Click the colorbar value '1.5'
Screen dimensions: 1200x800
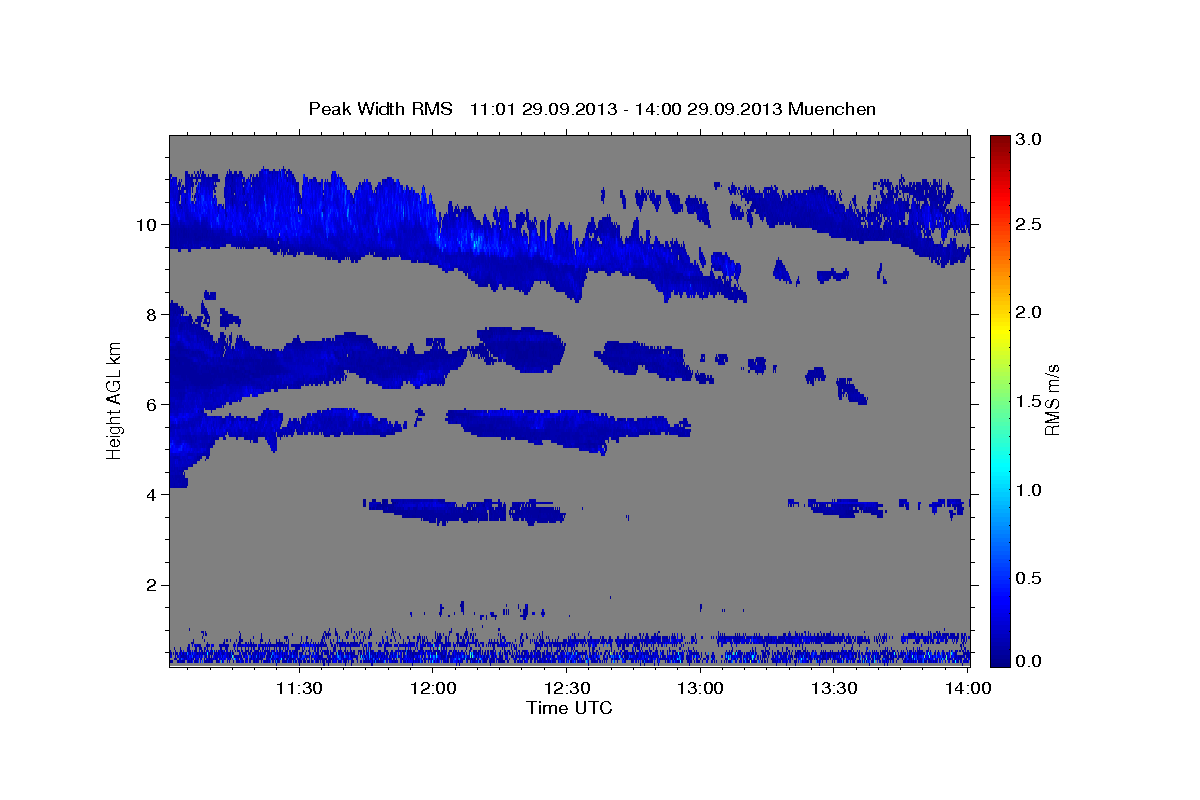(1030, 401)
